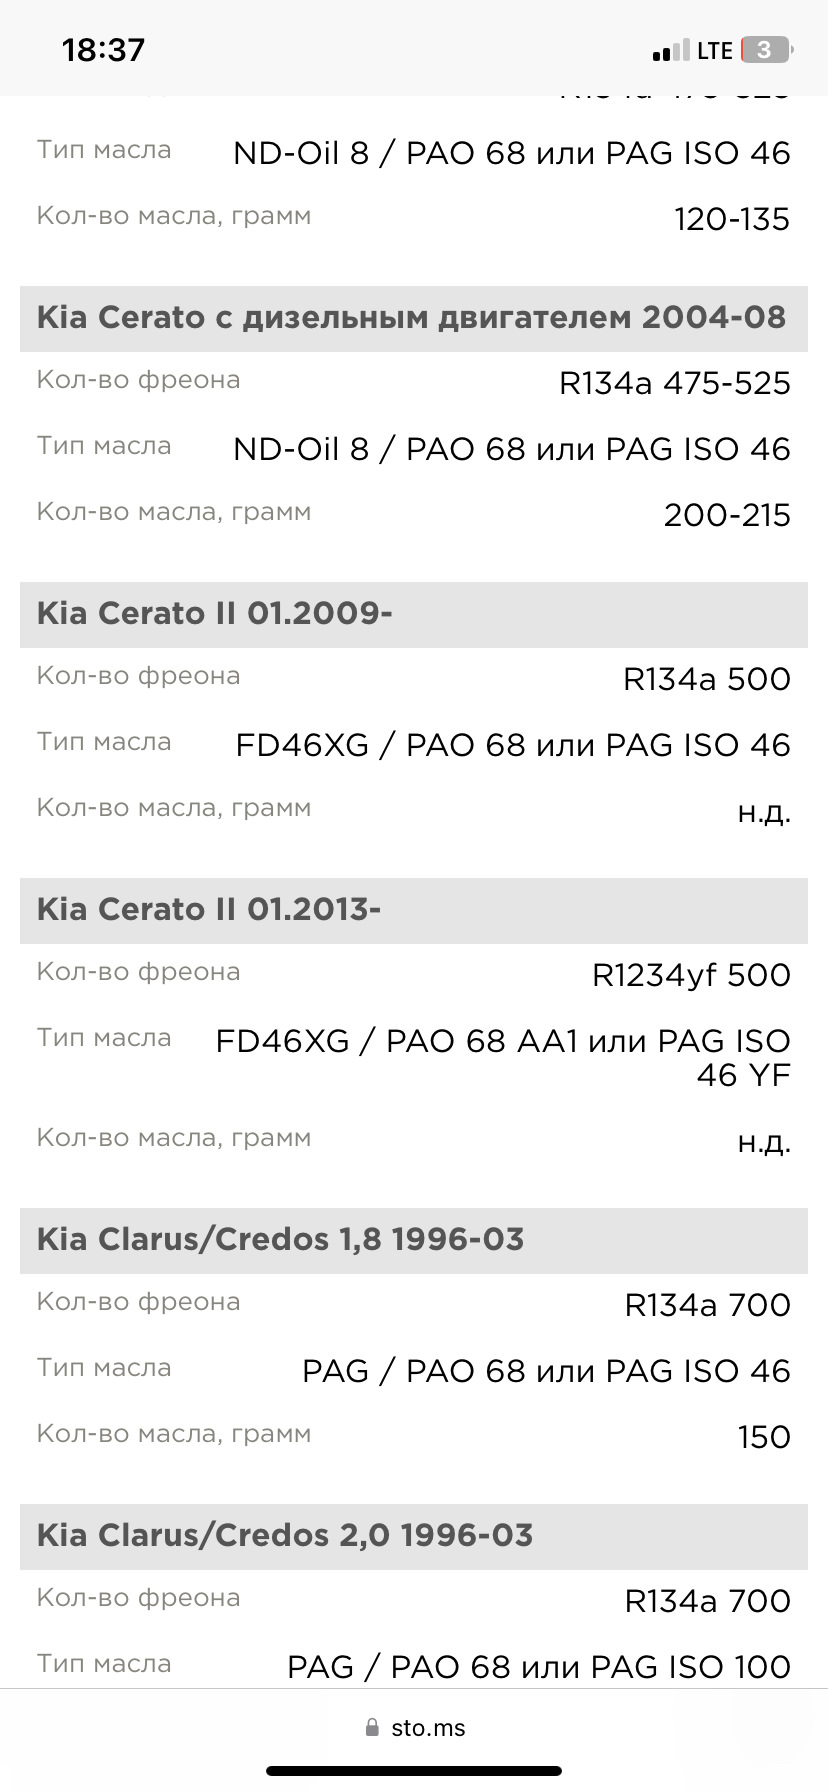Tap the LTE network indicator

[x=715, y=51]
